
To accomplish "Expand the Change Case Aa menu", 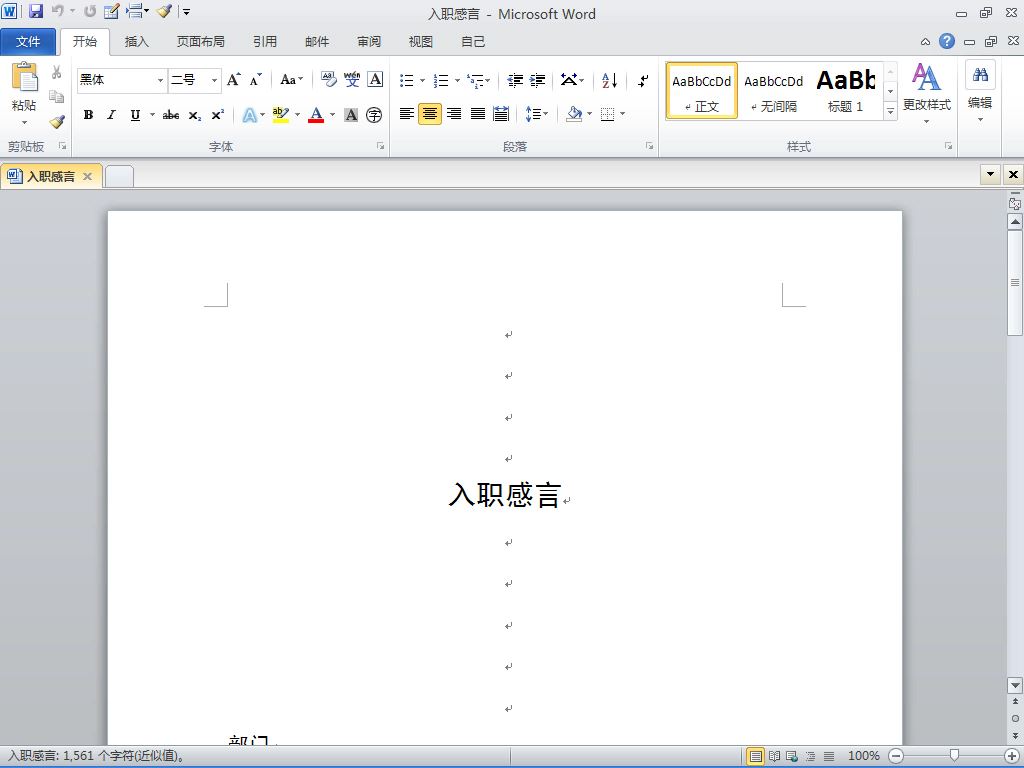I will (292, 80).
